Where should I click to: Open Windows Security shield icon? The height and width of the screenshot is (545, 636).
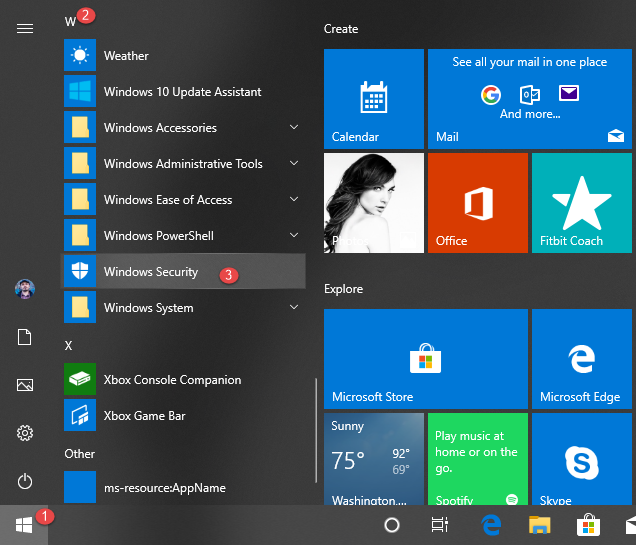click(x=80, y=271)
